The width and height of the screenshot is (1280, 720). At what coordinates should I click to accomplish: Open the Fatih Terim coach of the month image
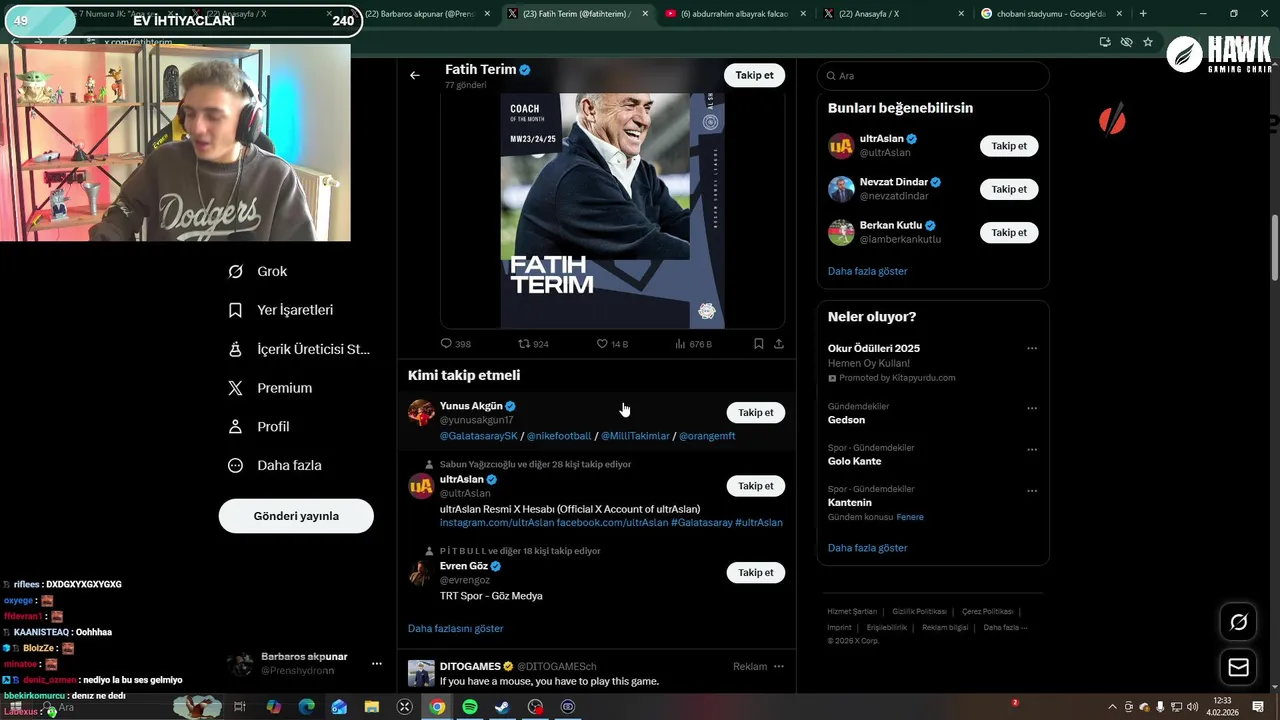pos(612,210)
